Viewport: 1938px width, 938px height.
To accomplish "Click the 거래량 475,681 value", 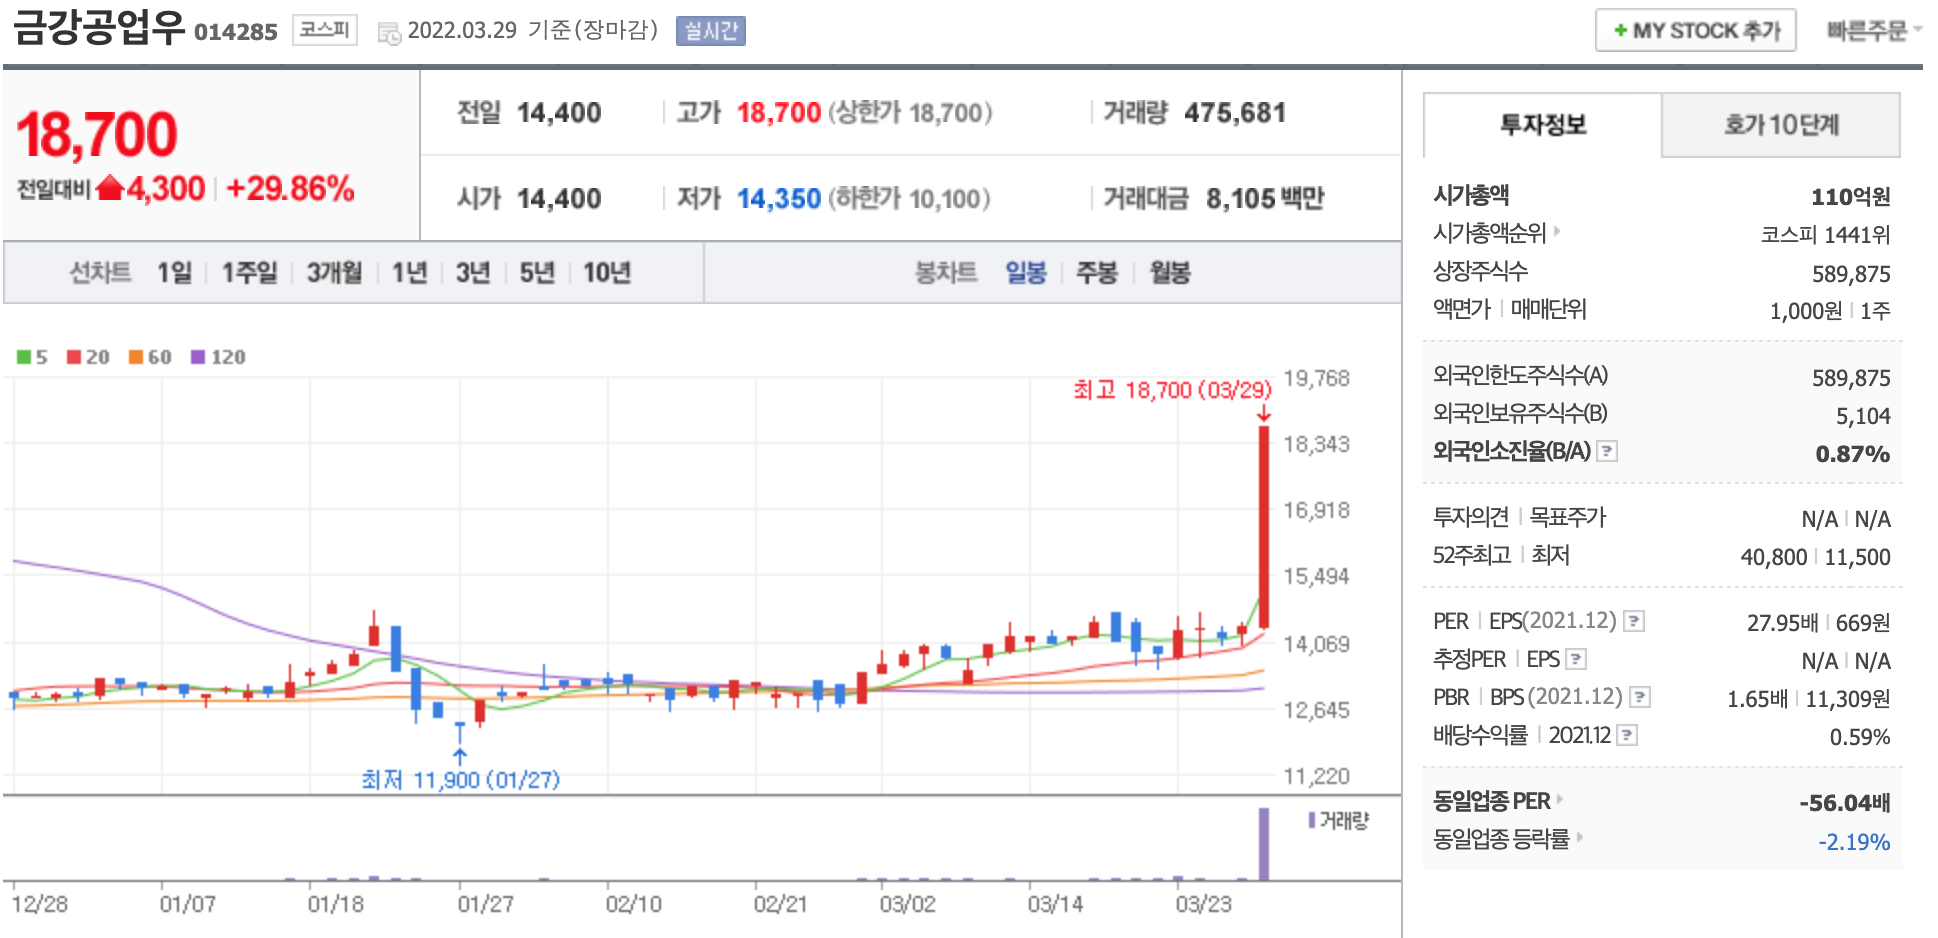I will (1235, 113).
